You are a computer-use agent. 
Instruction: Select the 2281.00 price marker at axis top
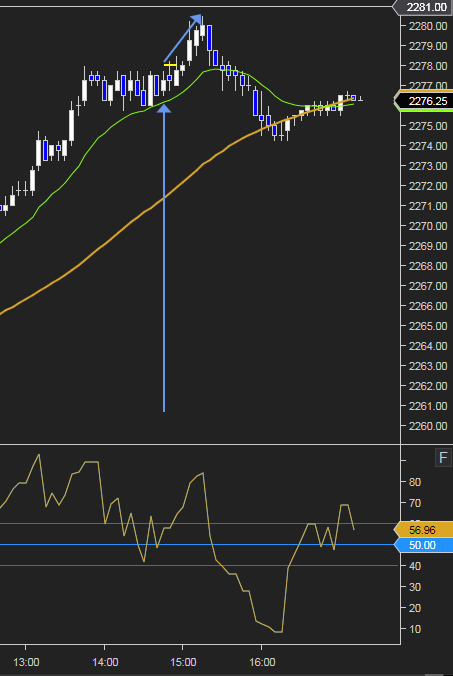coord(423,7)
